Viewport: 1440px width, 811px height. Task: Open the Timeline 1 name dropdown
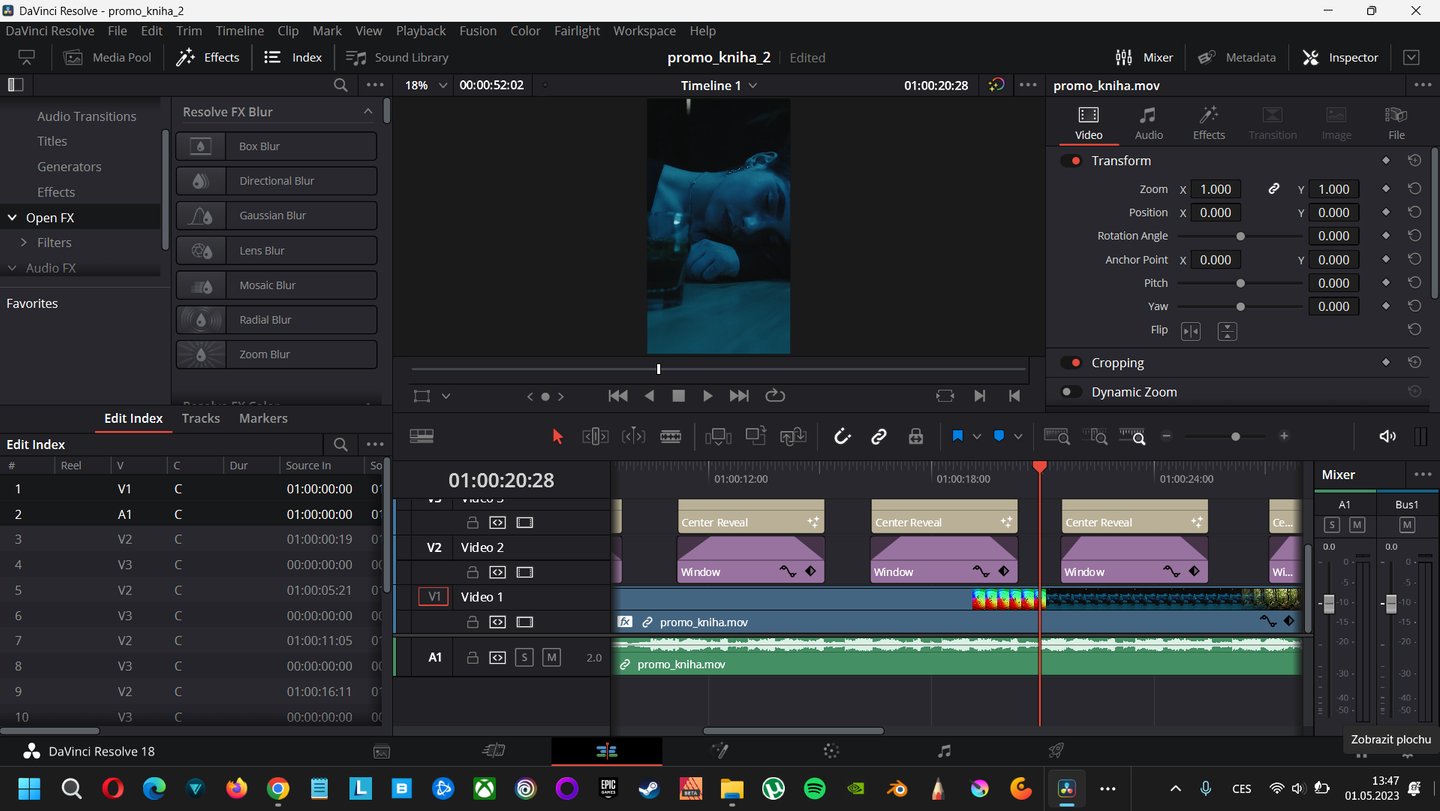(719, 85)
